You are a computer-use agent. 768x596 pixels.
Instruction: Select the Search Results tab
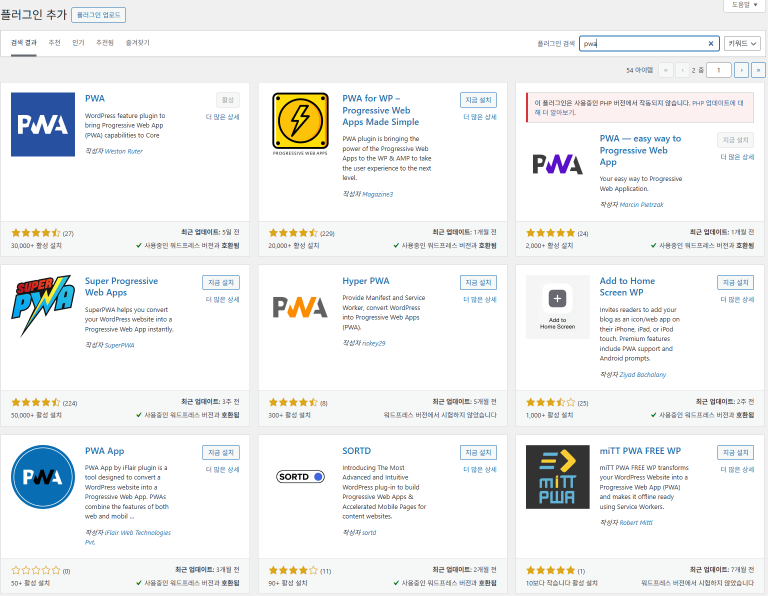24,43
